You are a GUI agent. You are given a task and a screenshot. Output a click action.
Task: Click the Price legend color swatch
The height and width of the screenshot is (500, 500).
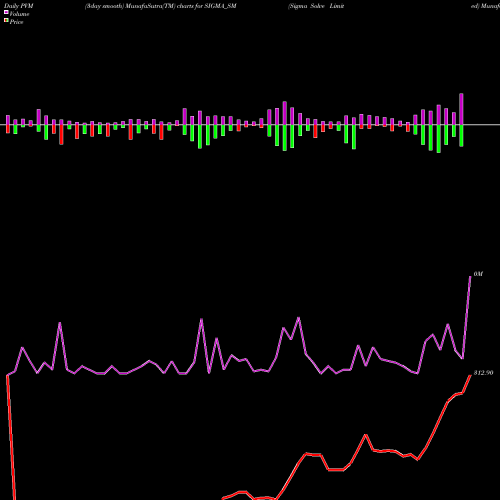click(6, 21)
